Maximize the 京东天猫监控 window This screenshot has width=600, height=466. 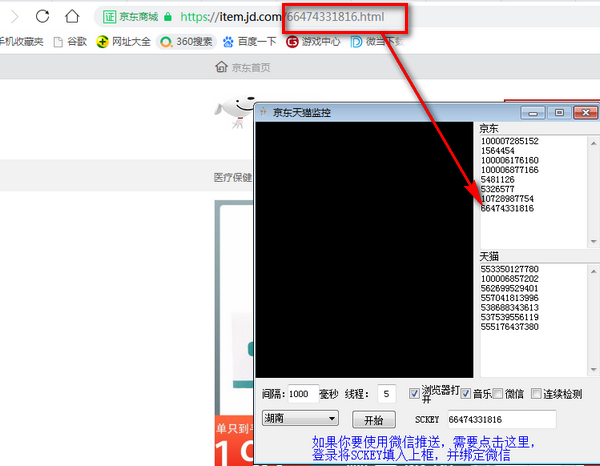[x=559, y=112]
